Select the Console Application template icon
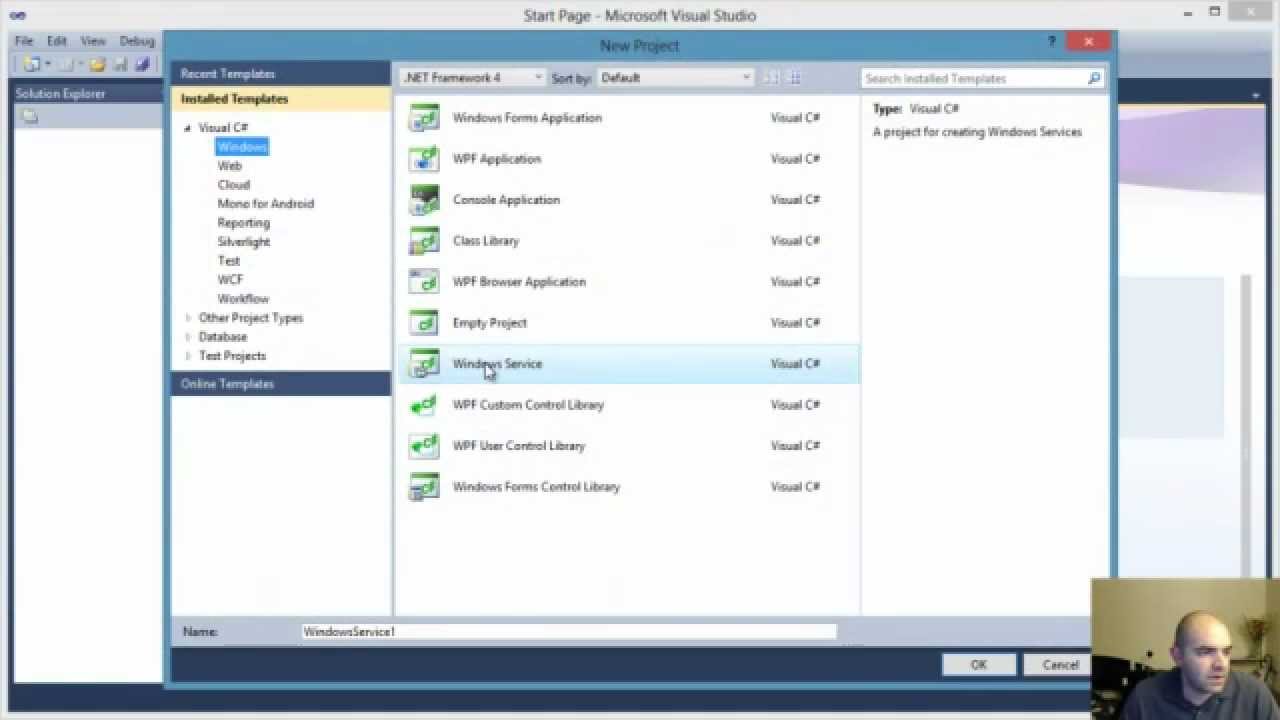The width and height of the screenshot is (1280, 720). pos(424,200)
